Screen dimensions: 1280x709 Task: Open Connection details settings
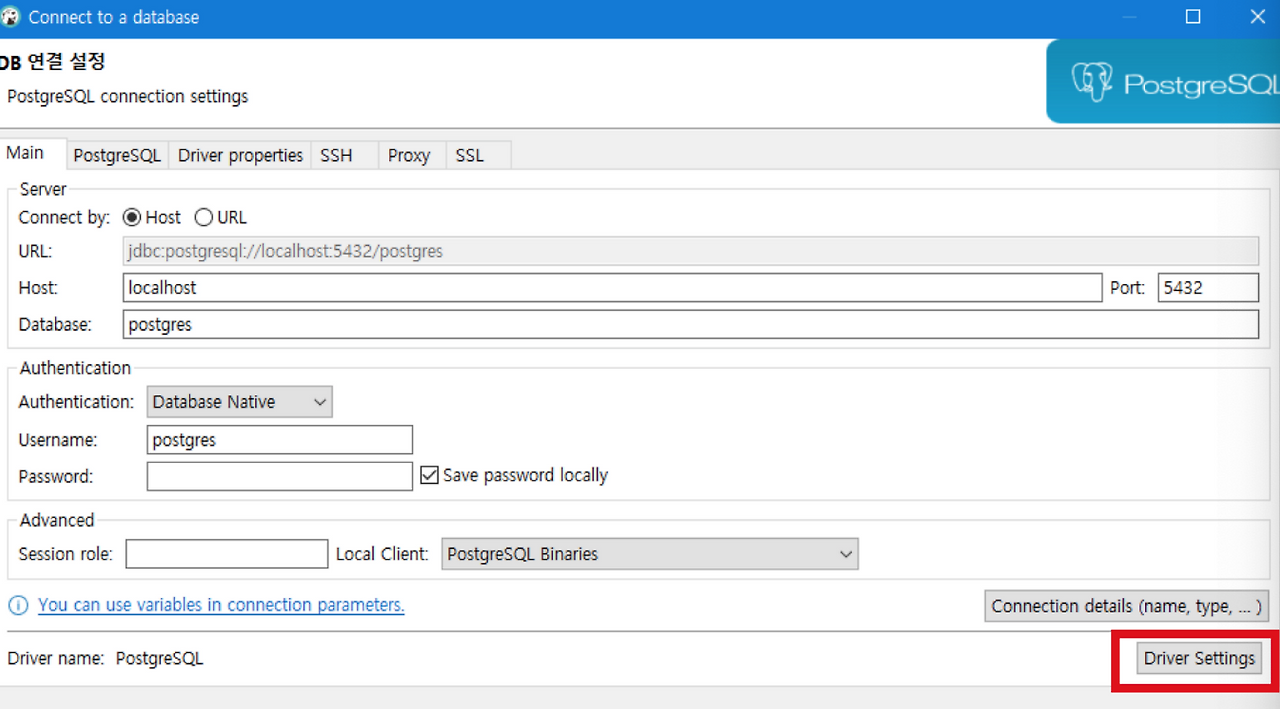pyautogui.click(x=1125, y=606)
